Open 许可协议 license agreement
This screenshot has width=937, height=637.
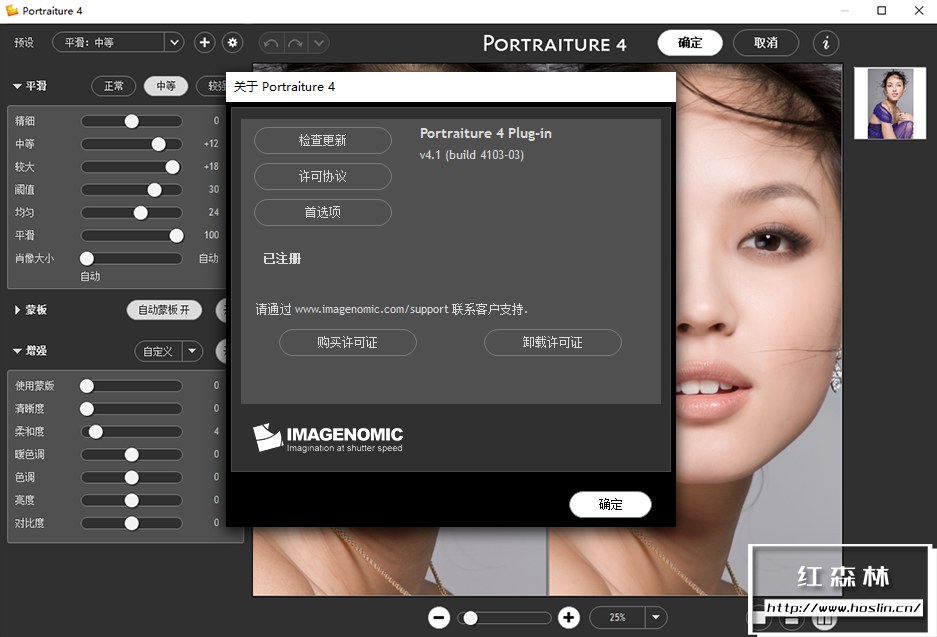click(323, 176)
